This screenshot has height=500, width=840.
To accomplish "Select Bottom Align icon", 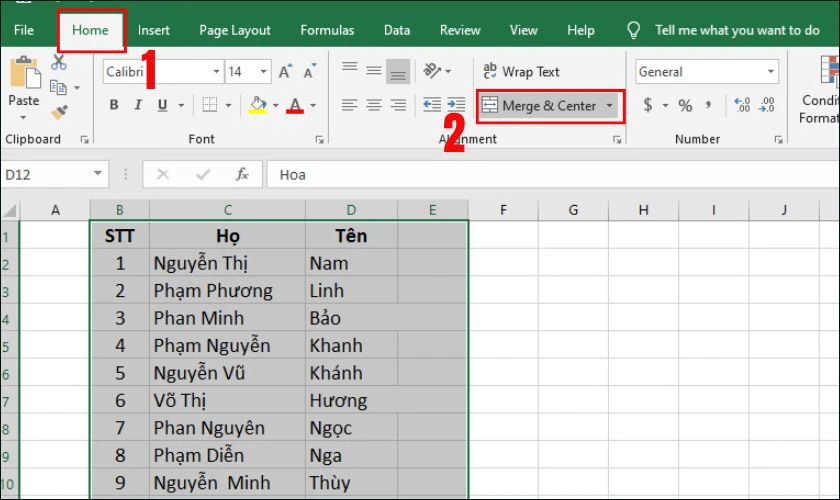I will [398, 71].
